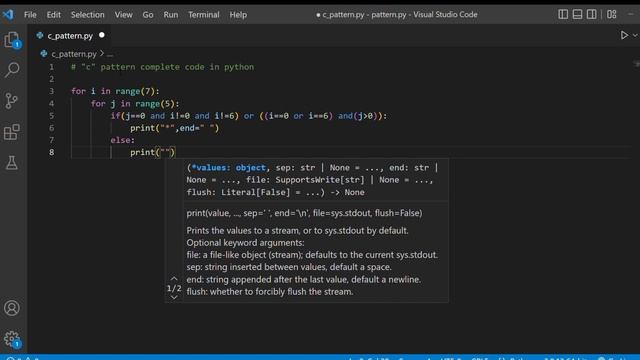Click the comment text on line 1

[162, 67]
